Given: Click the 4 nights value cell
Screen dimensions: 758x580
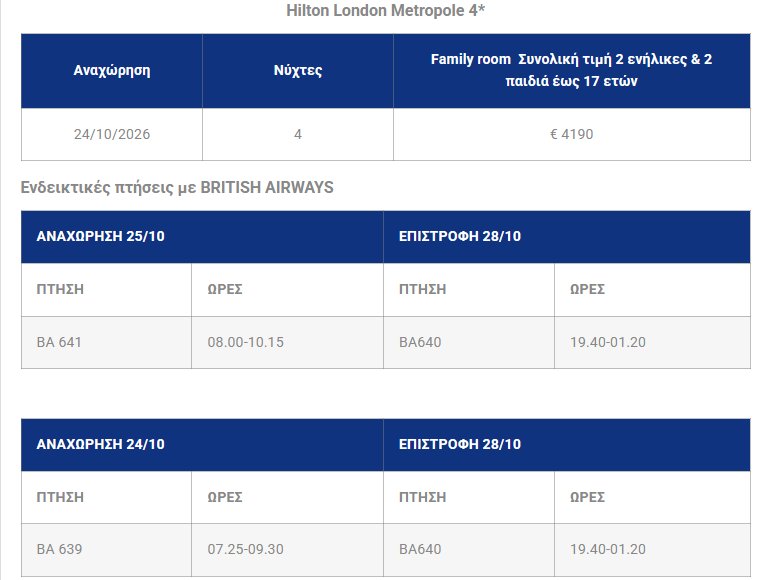Looking at the screenshot, I should [298, 134].
